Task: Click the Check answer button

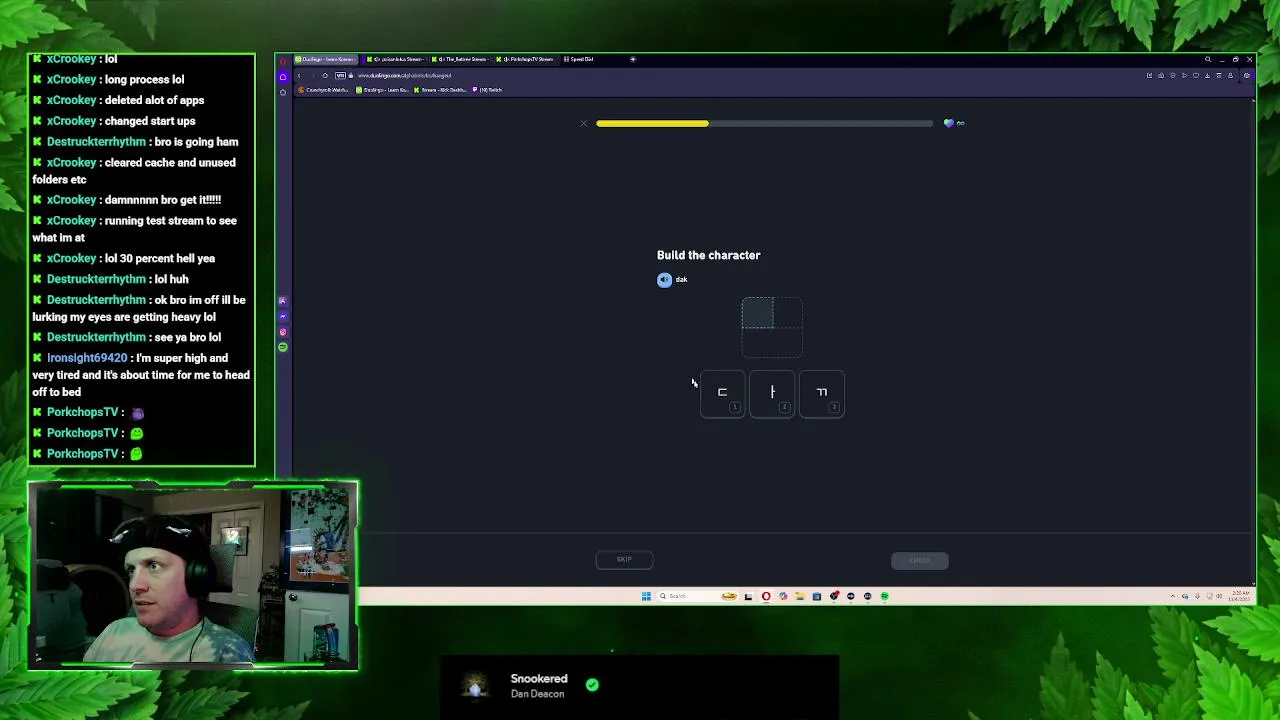Action: point(920,561)
